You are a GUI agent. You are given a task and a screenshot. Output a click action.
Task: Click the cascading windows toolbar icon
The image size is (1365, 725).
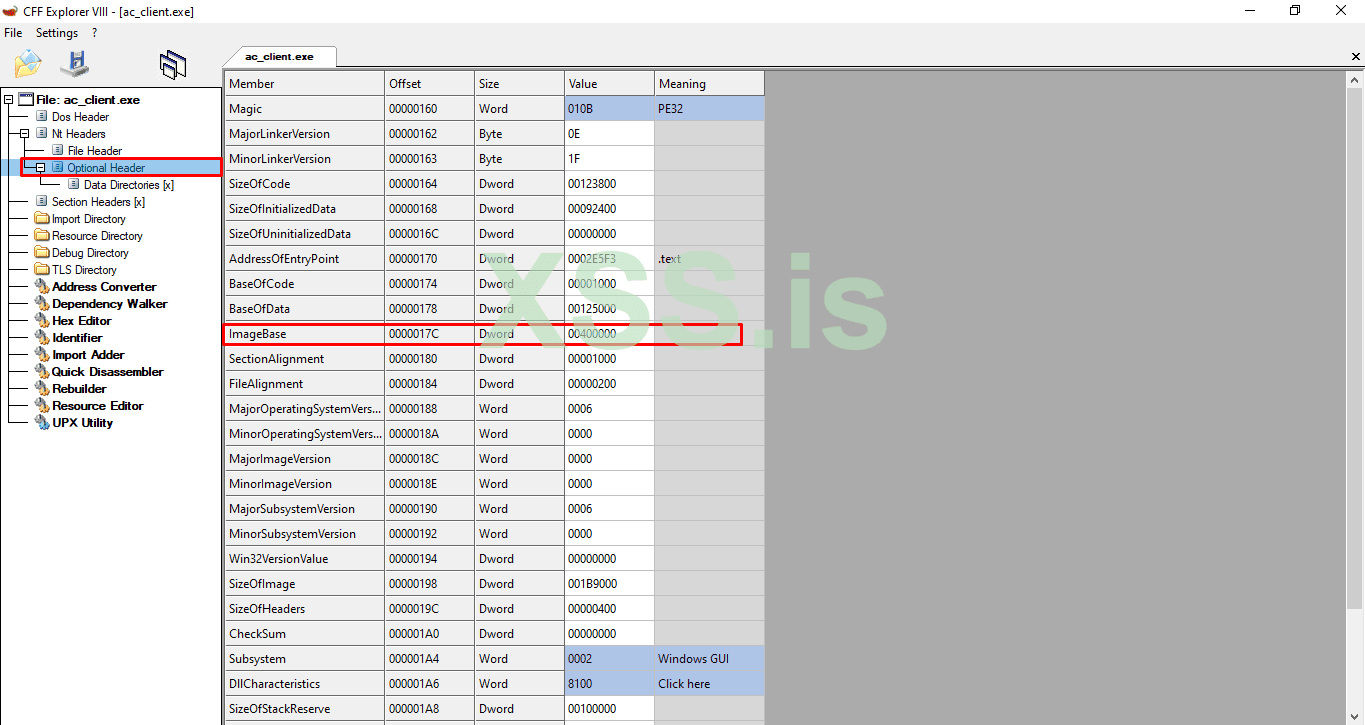[x=173, y=65]
